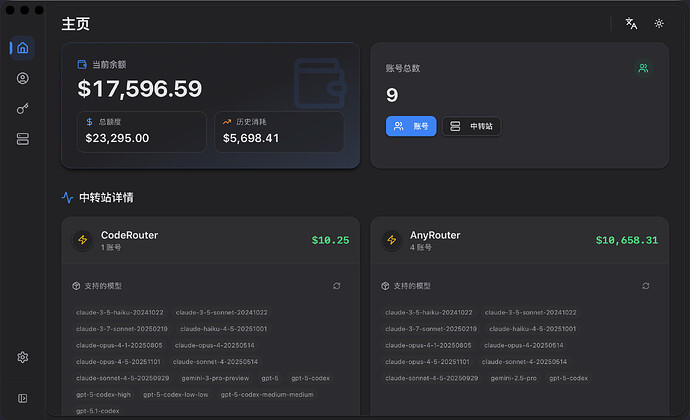This screenshot has height=420, width=690.
Task: Click the trend icon beside 历史消耗
Action: tap(227, 122)
